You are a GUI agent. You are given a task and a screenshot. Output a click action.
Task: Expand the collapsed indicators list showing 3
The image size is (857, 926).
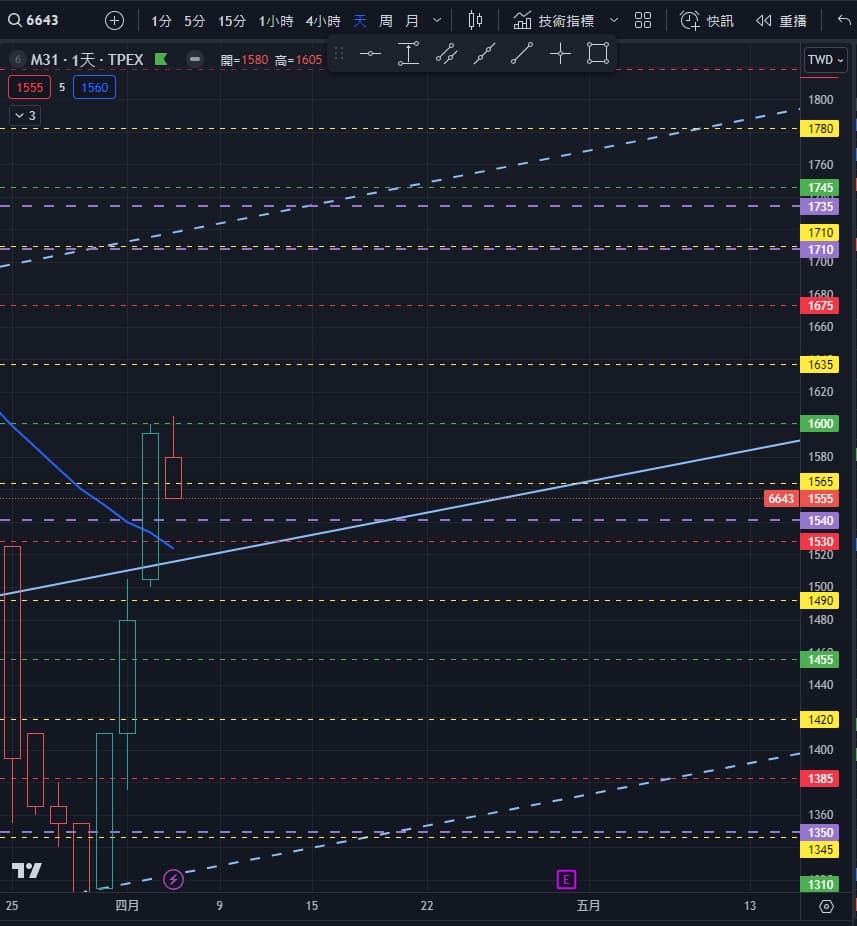[25, 115]
